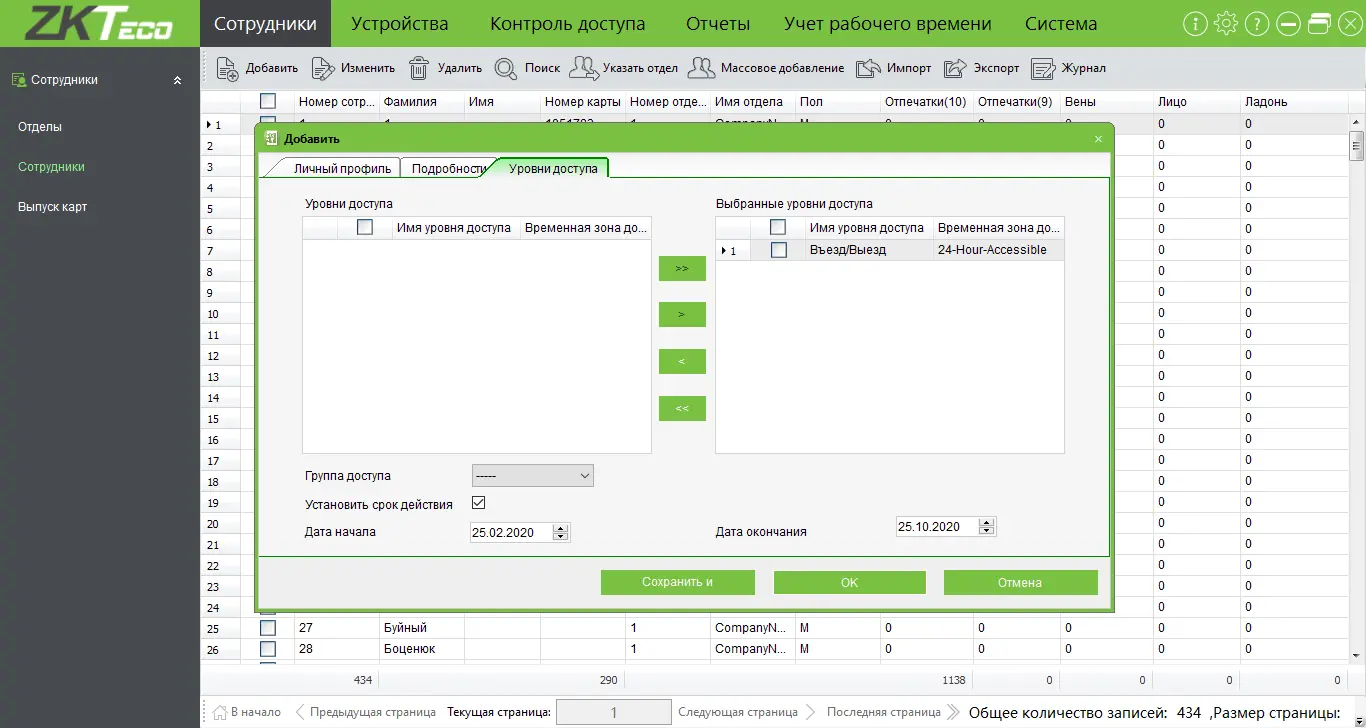This screenshot has height=728, width=1366.
Task: Click the Удалить (Delete) trash icon
Action: coord(419,68)
